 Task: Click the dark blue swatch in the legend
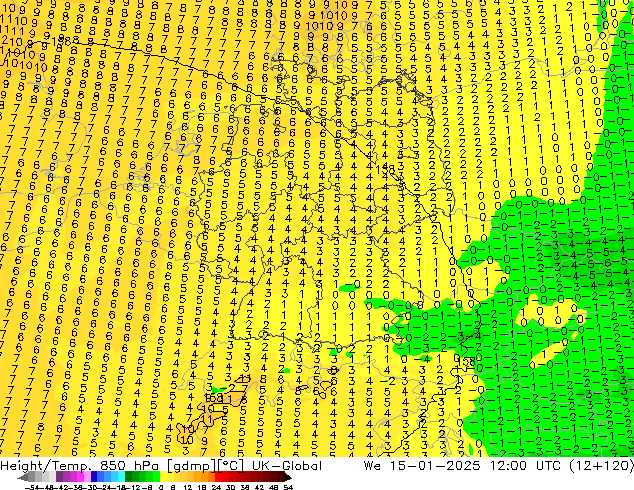pos(94,478)
